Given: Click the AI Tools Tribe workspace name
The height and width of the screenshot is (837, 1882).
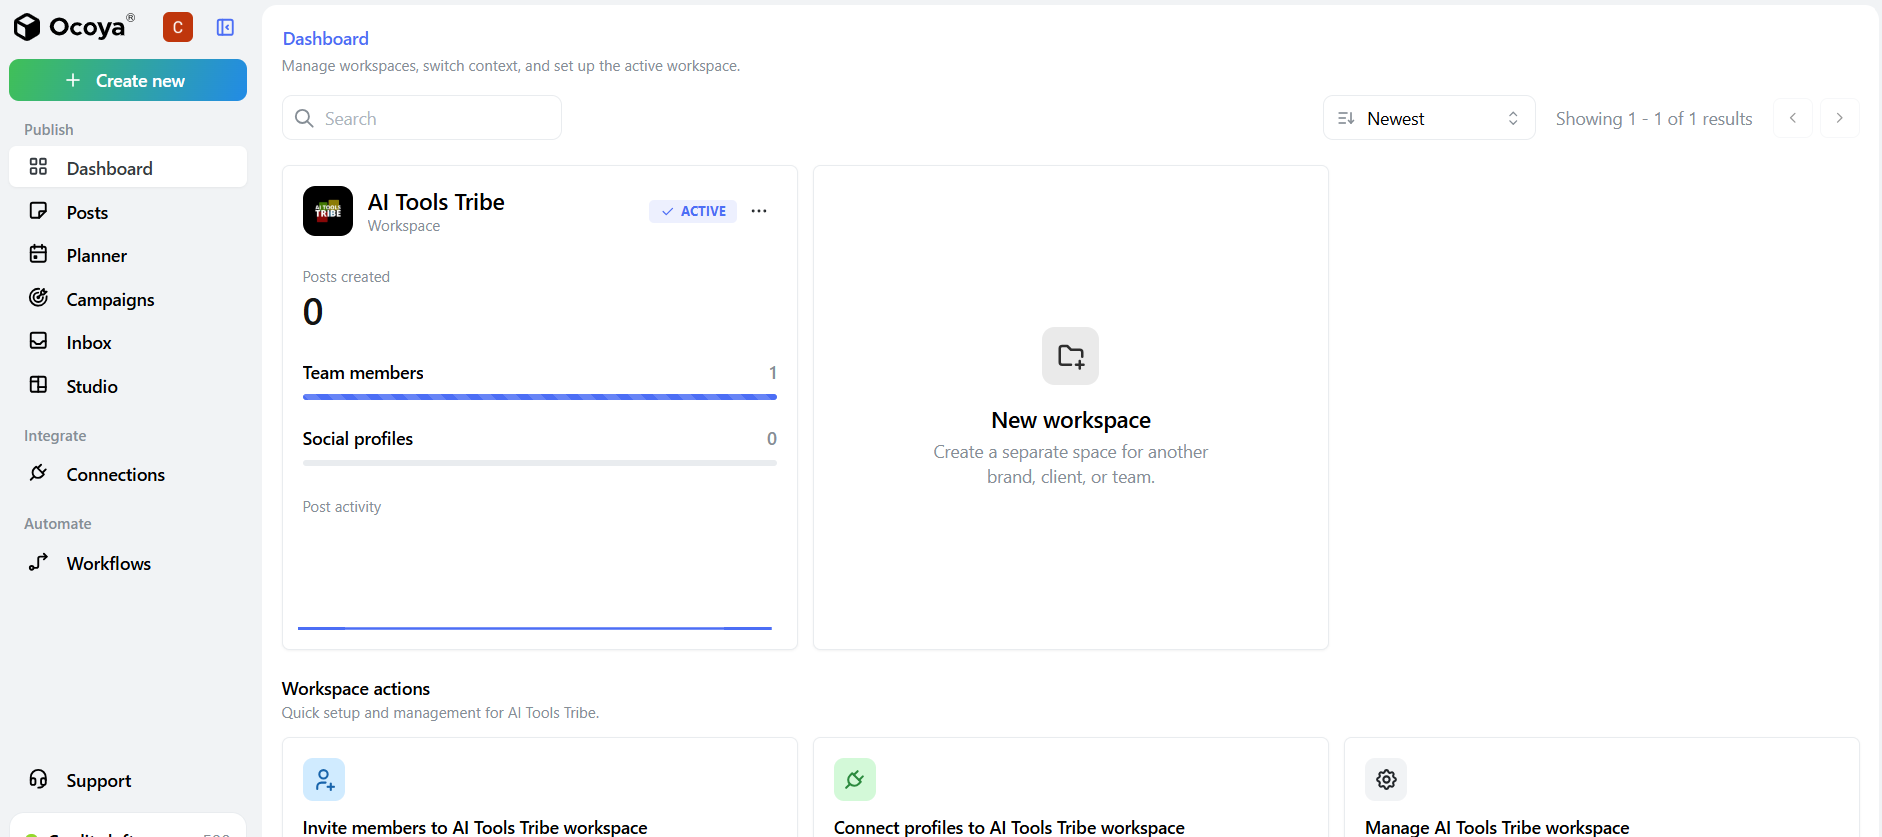Looking at the screenshot, I should pos(436,202).
